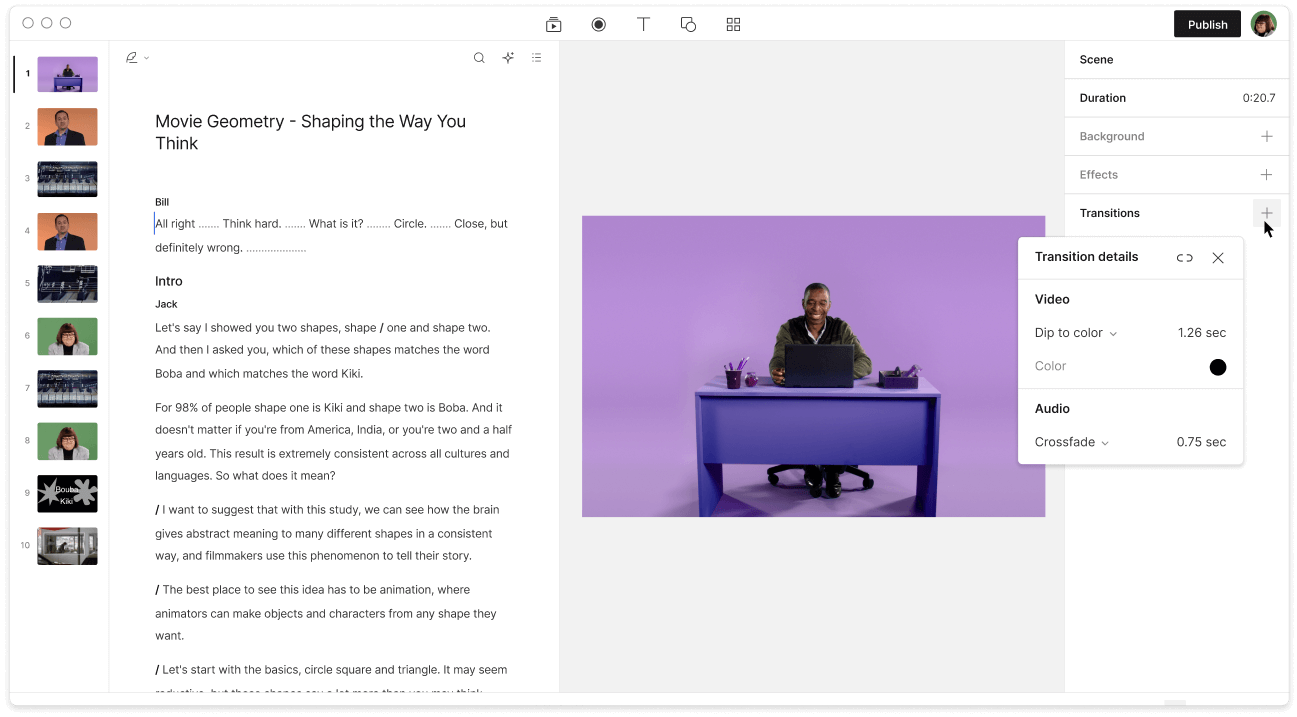The width and height of the screenshot is (1297, 717).
Task: Click paragraph starting 'For 98% of people'
Action: point(334,442)
